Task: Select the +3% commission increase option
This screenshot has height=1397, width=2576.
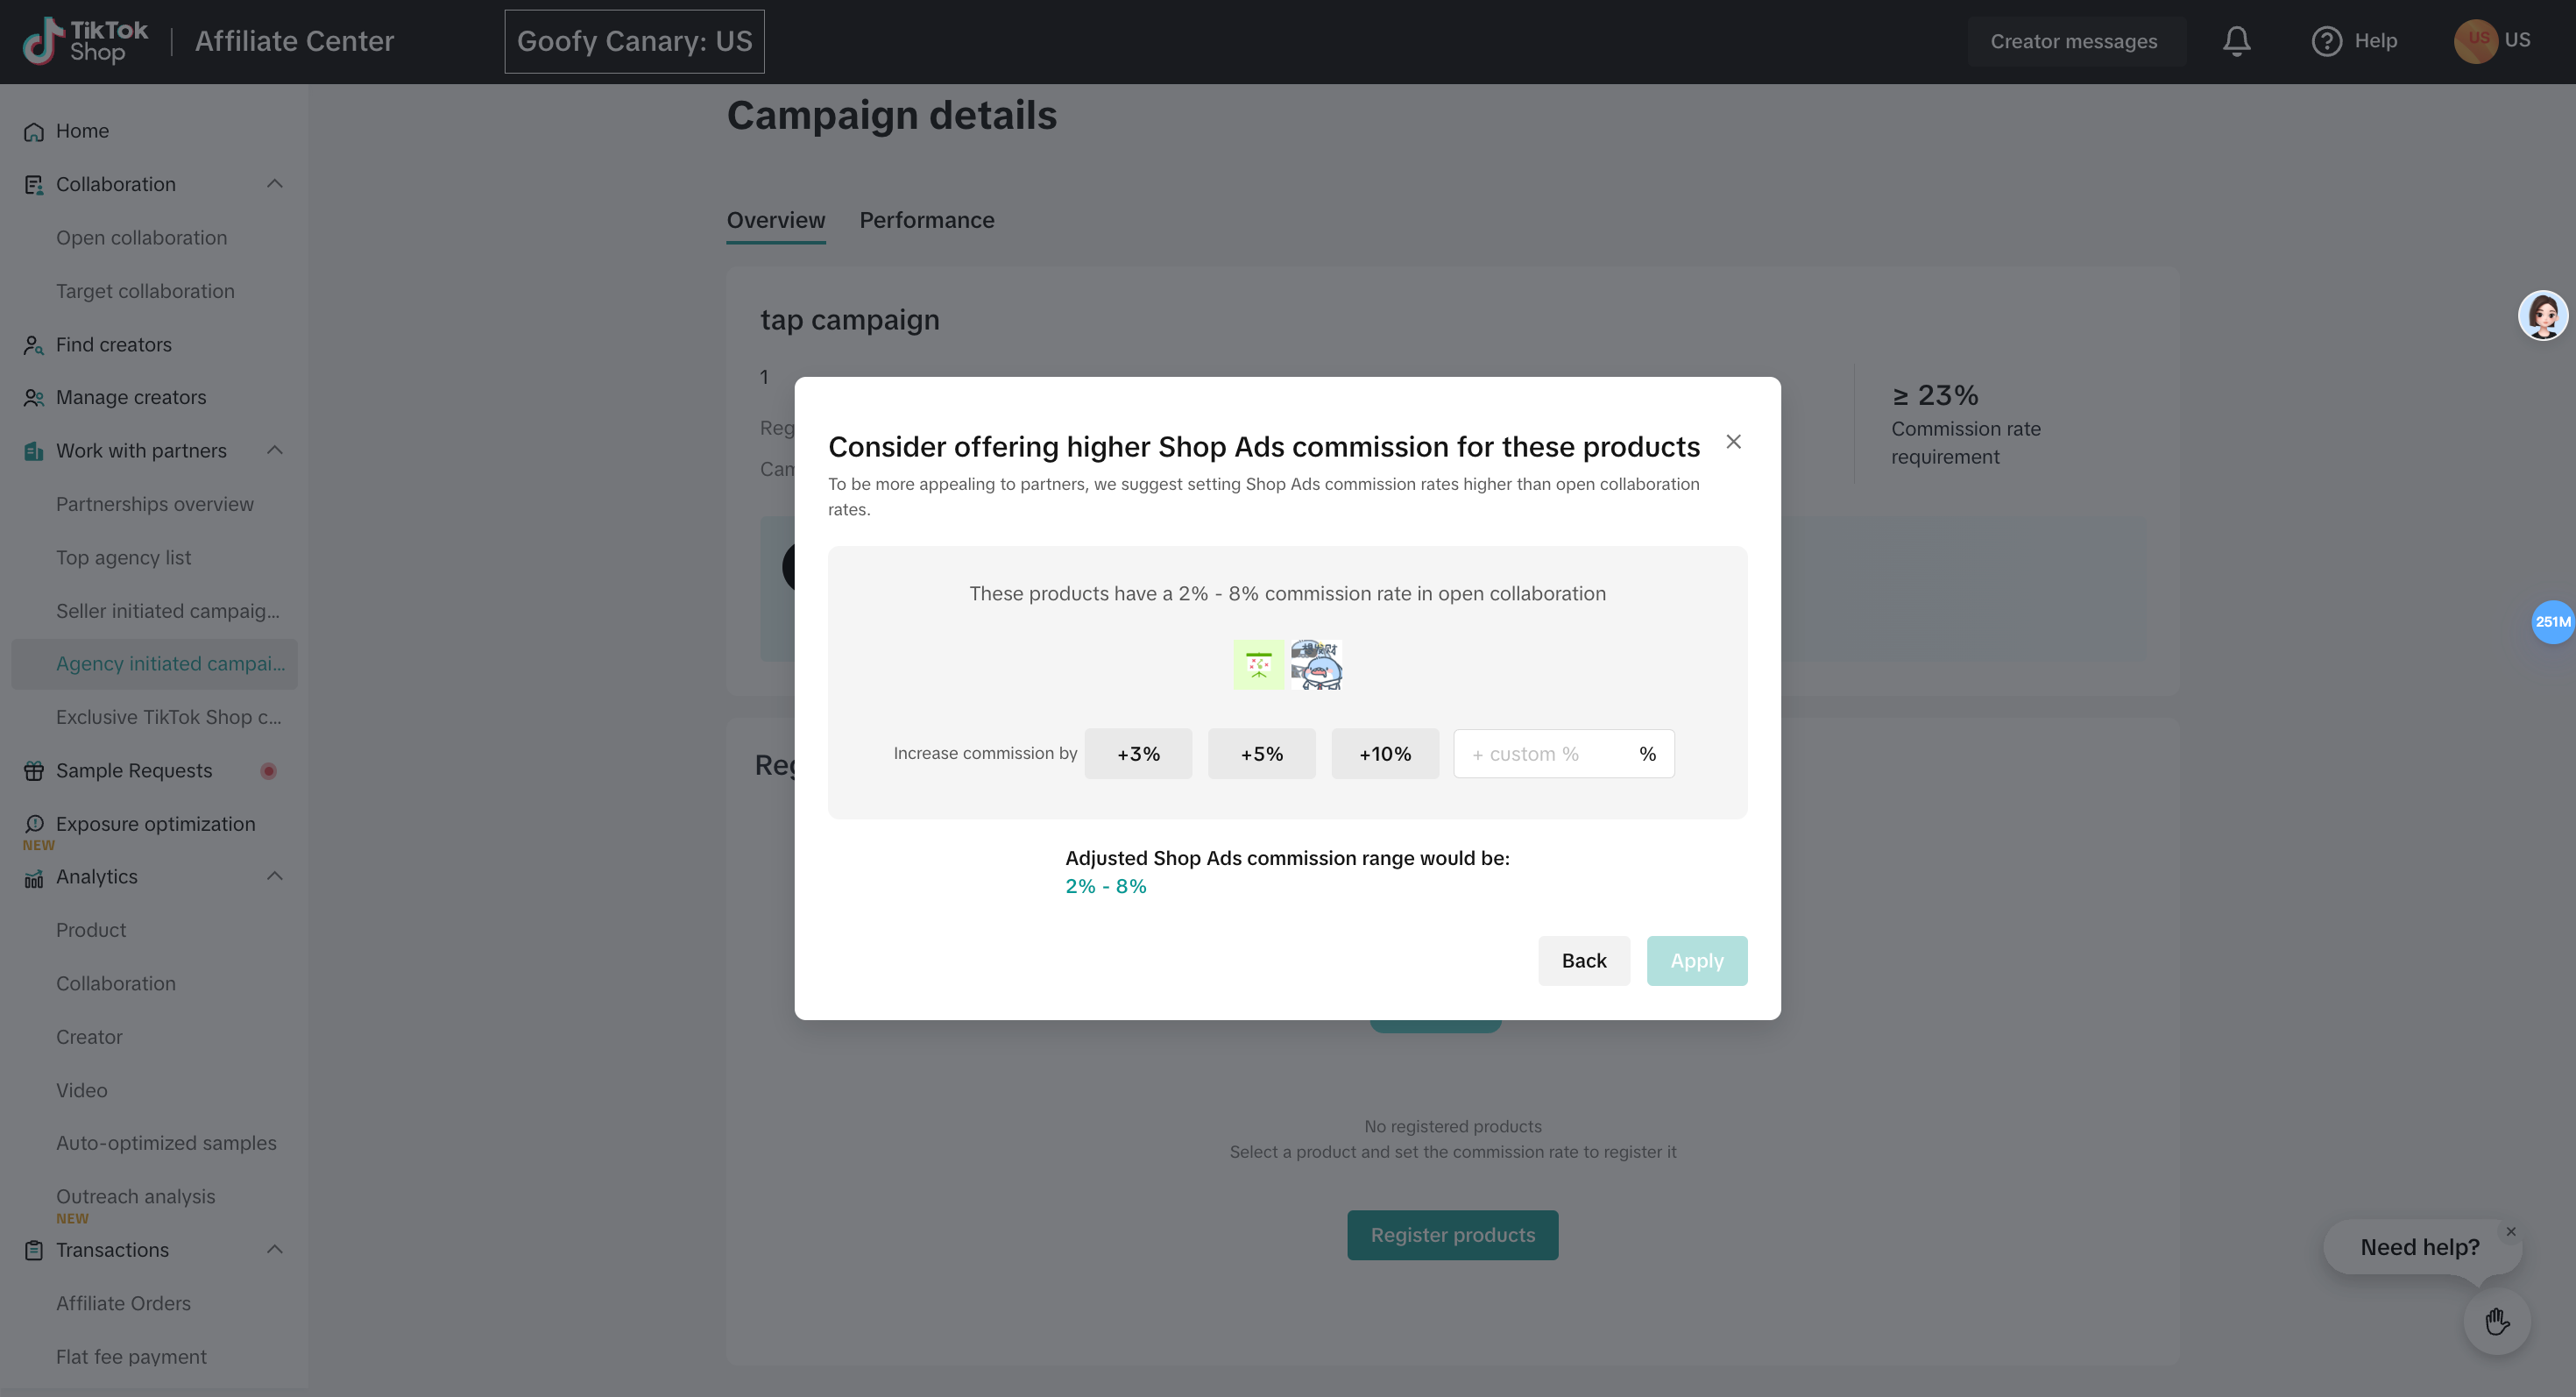Action: (1138, 754)
